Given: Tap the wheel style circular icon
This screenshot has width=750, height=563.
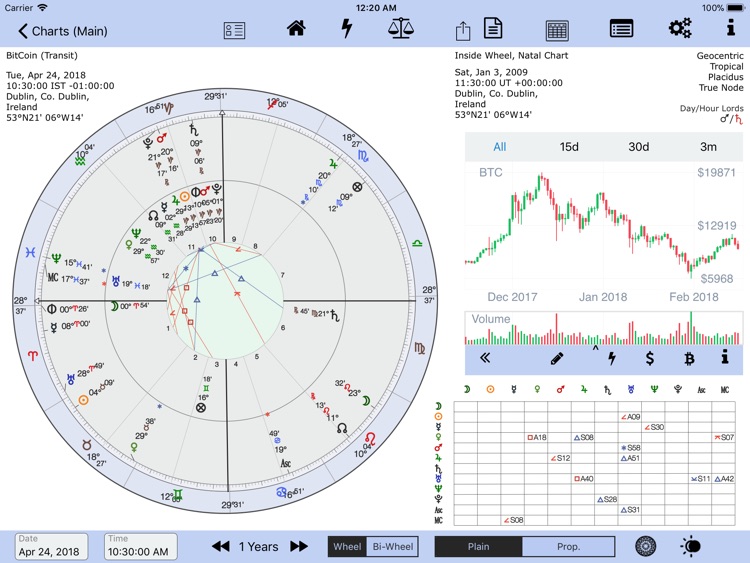Looking at the screenshot, I should pyautogui.click(x=645, y=546).
